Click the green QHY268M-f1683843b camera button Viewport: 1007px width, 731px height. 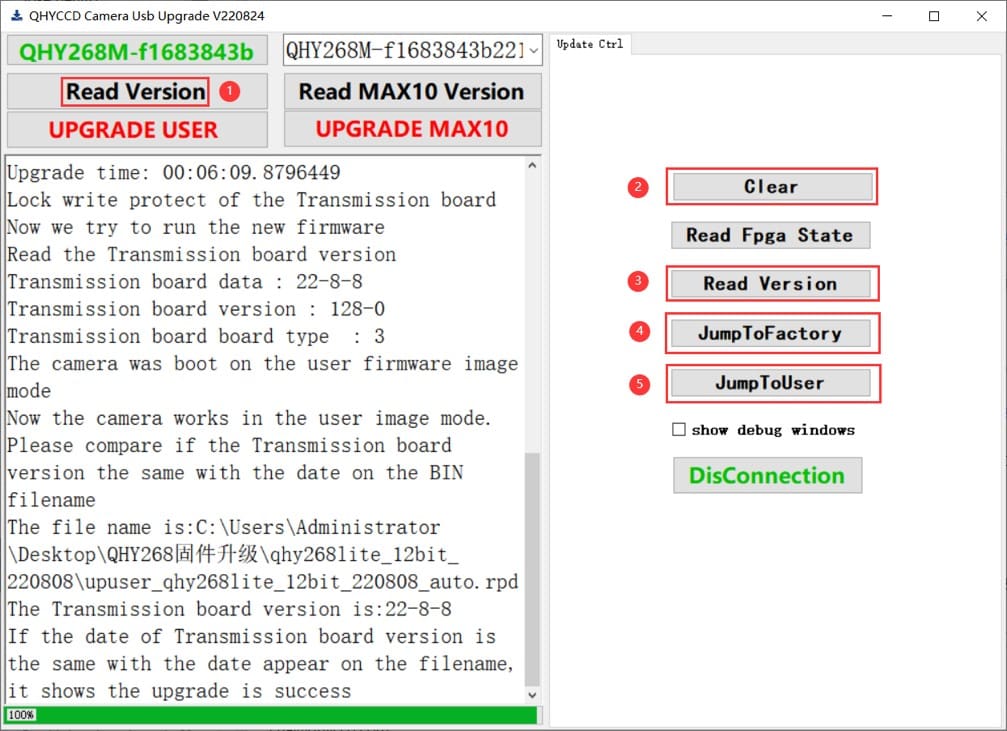point(137,51)
